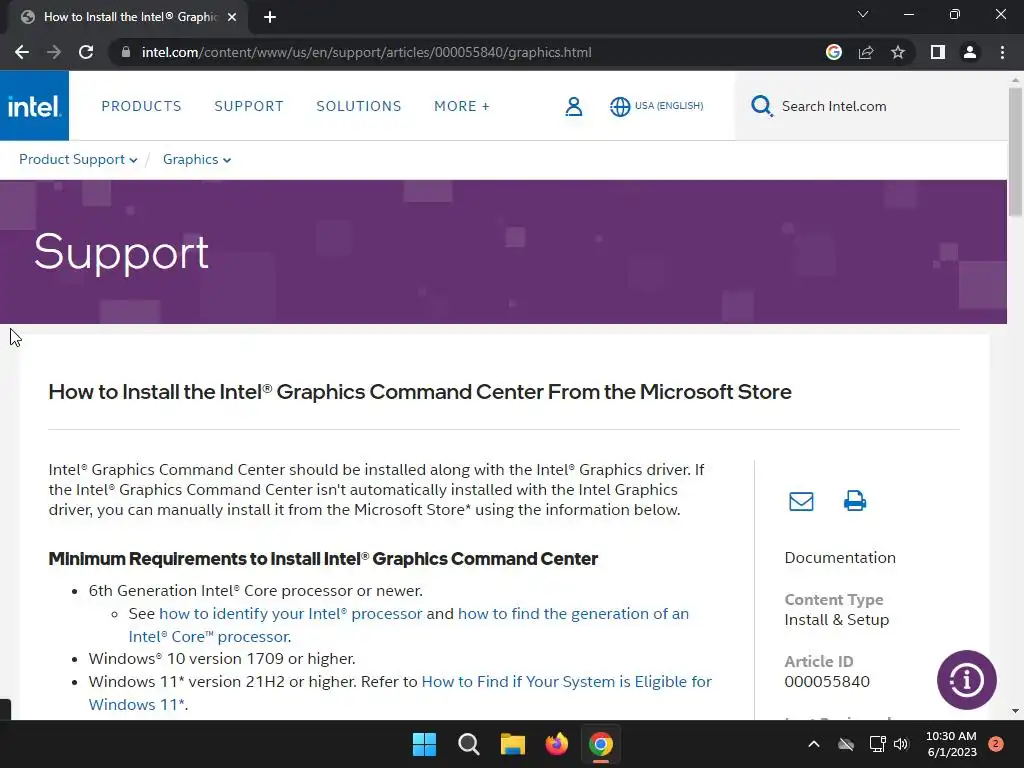Viewport: 1024px width, 768px height.
Task: Click the scrollbar down arrow
Action: (x=1015, y=711)
